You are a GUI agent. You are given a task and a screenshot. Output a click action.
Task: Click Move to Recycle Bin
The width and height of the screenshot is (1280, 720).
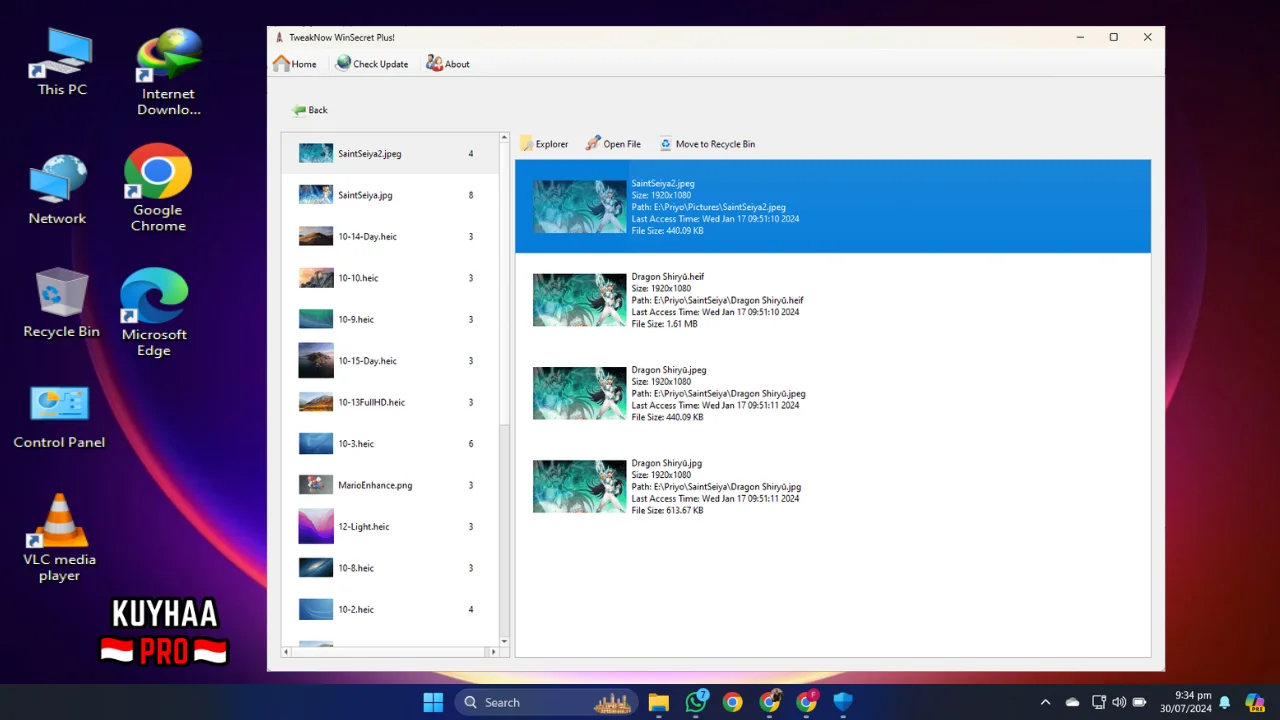[707, 144]
